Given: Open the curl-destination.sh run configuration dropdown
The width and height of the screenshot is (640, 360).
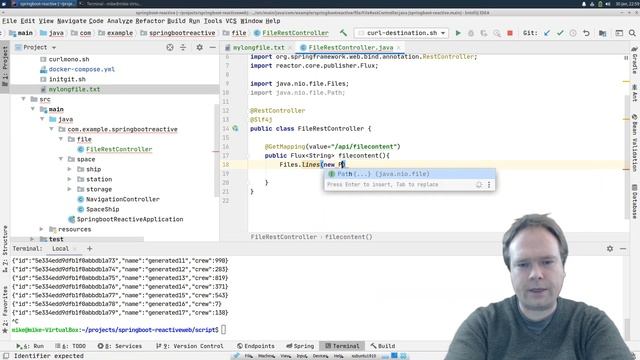Looking at the screenshot, I should [x=401, y=33].
